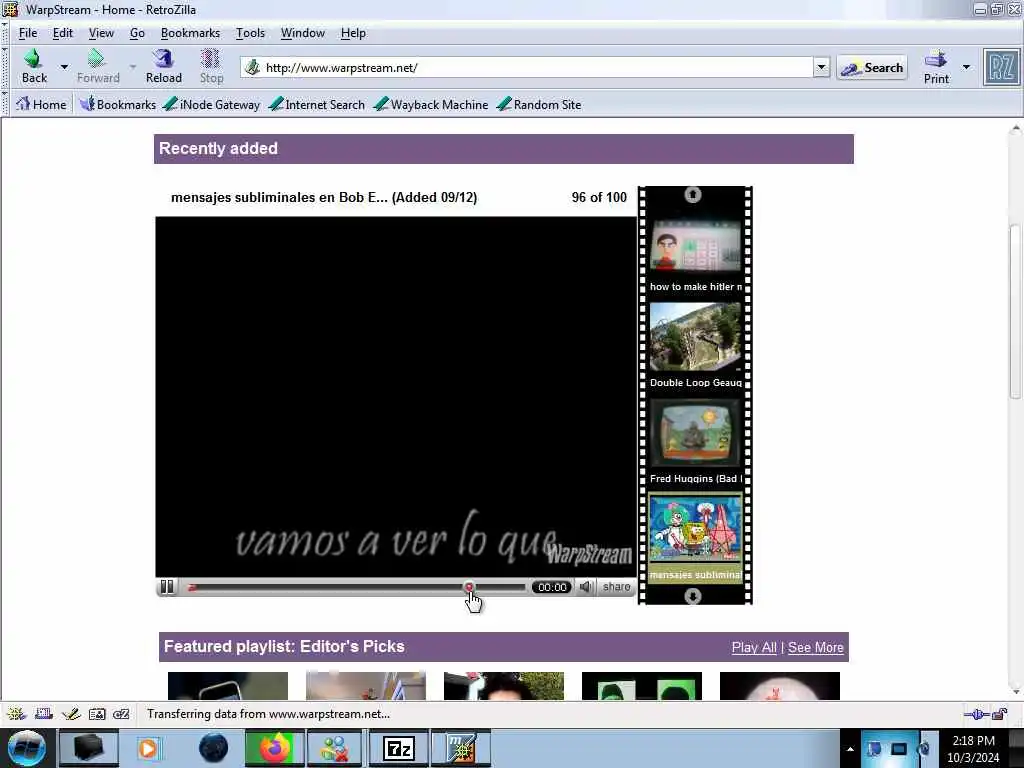Open the File menu
Viewport: 1024px width, 768px height.
point(27,33)
